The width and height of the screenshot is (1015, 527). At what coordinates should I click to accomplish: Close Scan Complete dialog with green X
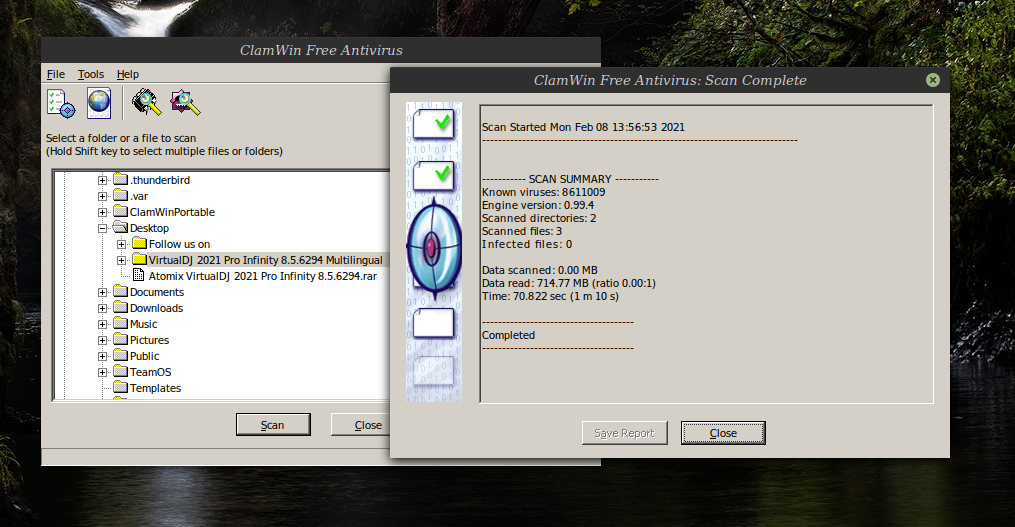click(x=933, y=80)
